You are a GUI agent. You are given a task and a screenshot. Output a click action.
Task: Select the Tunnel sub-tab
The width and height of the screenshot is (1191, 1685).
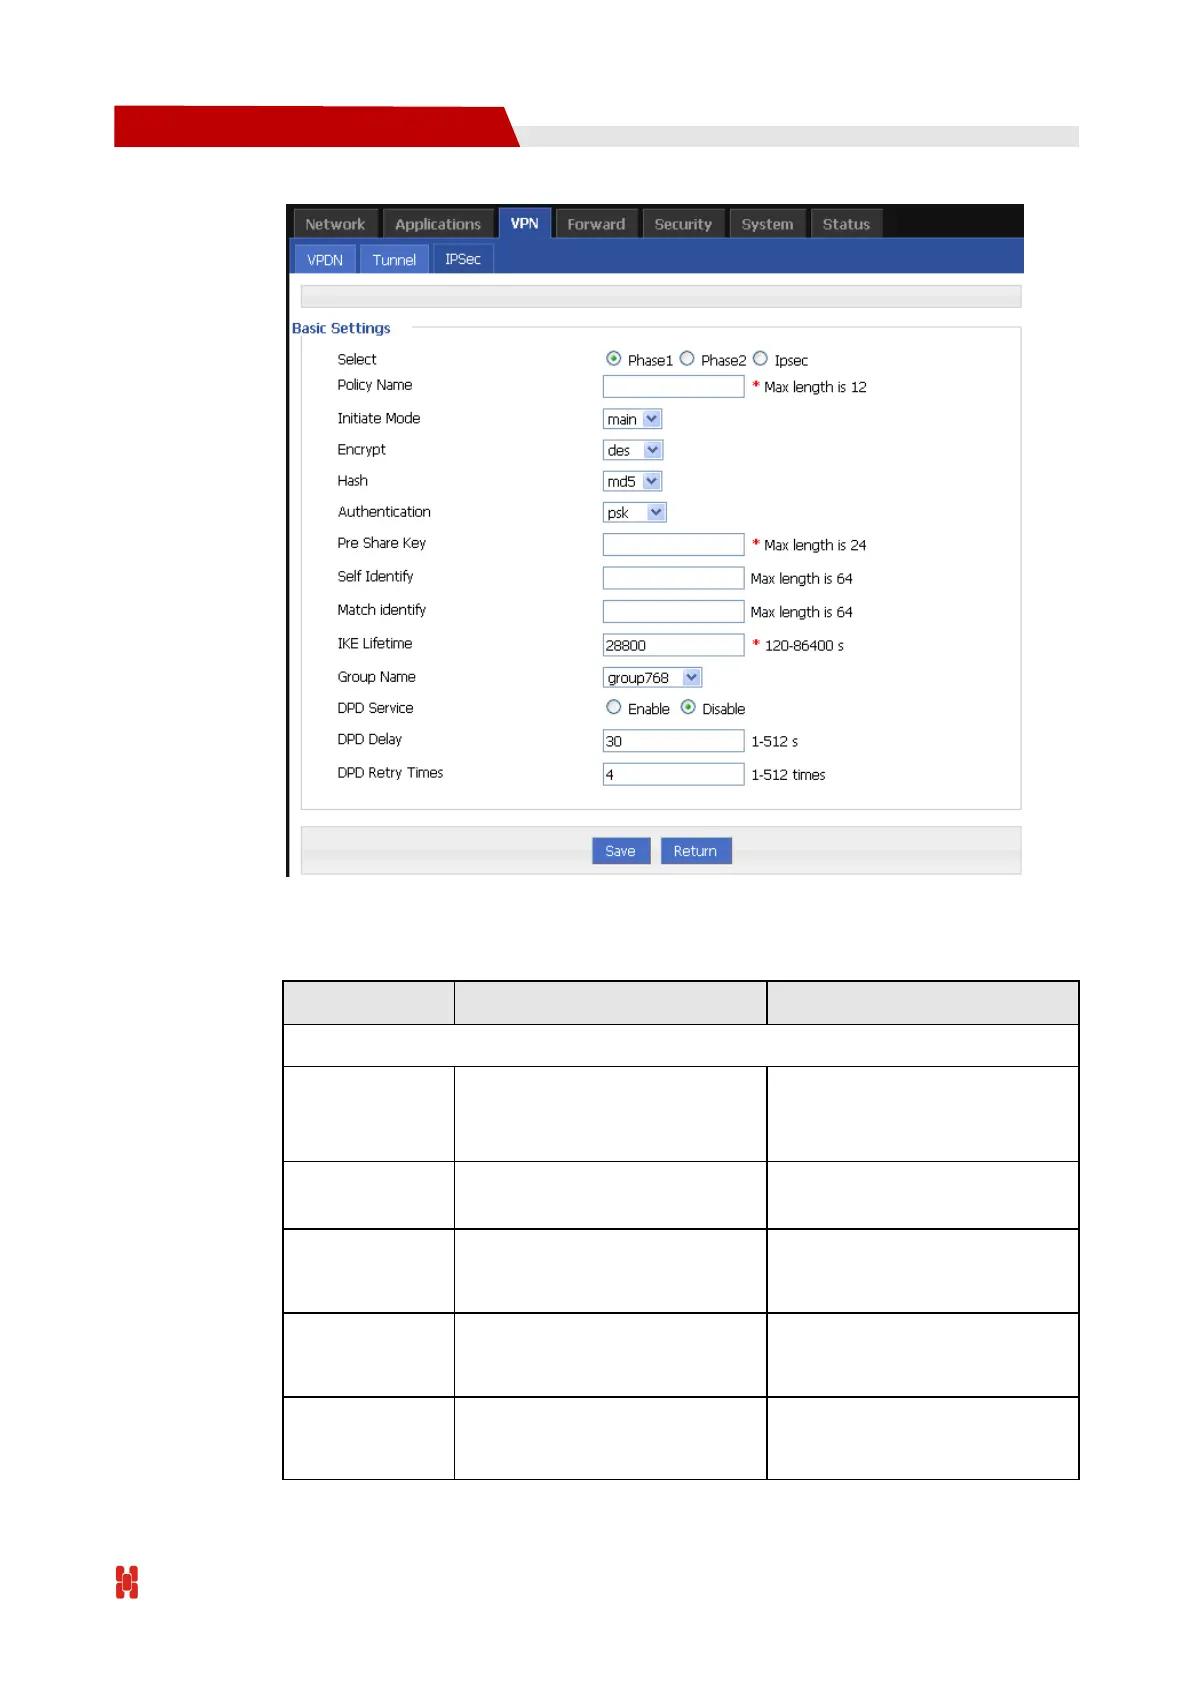coord(394,260)
